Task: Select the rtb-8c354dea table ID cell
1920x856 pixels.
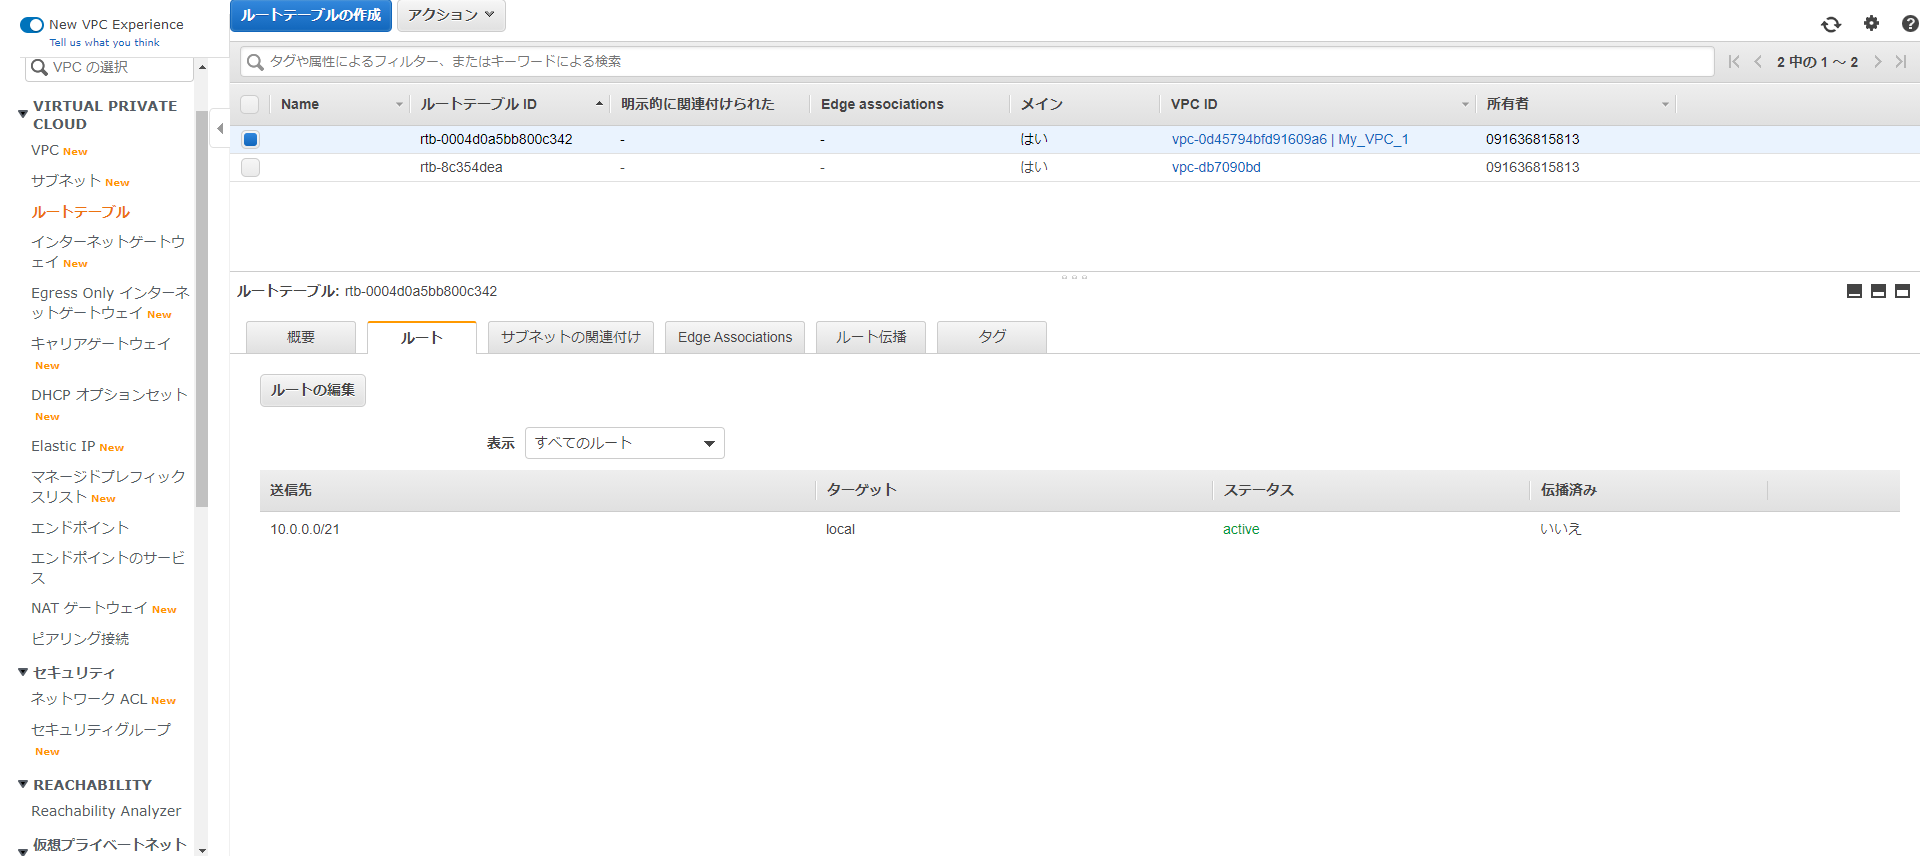Action: pyautogui.click(x=461, y=167)
